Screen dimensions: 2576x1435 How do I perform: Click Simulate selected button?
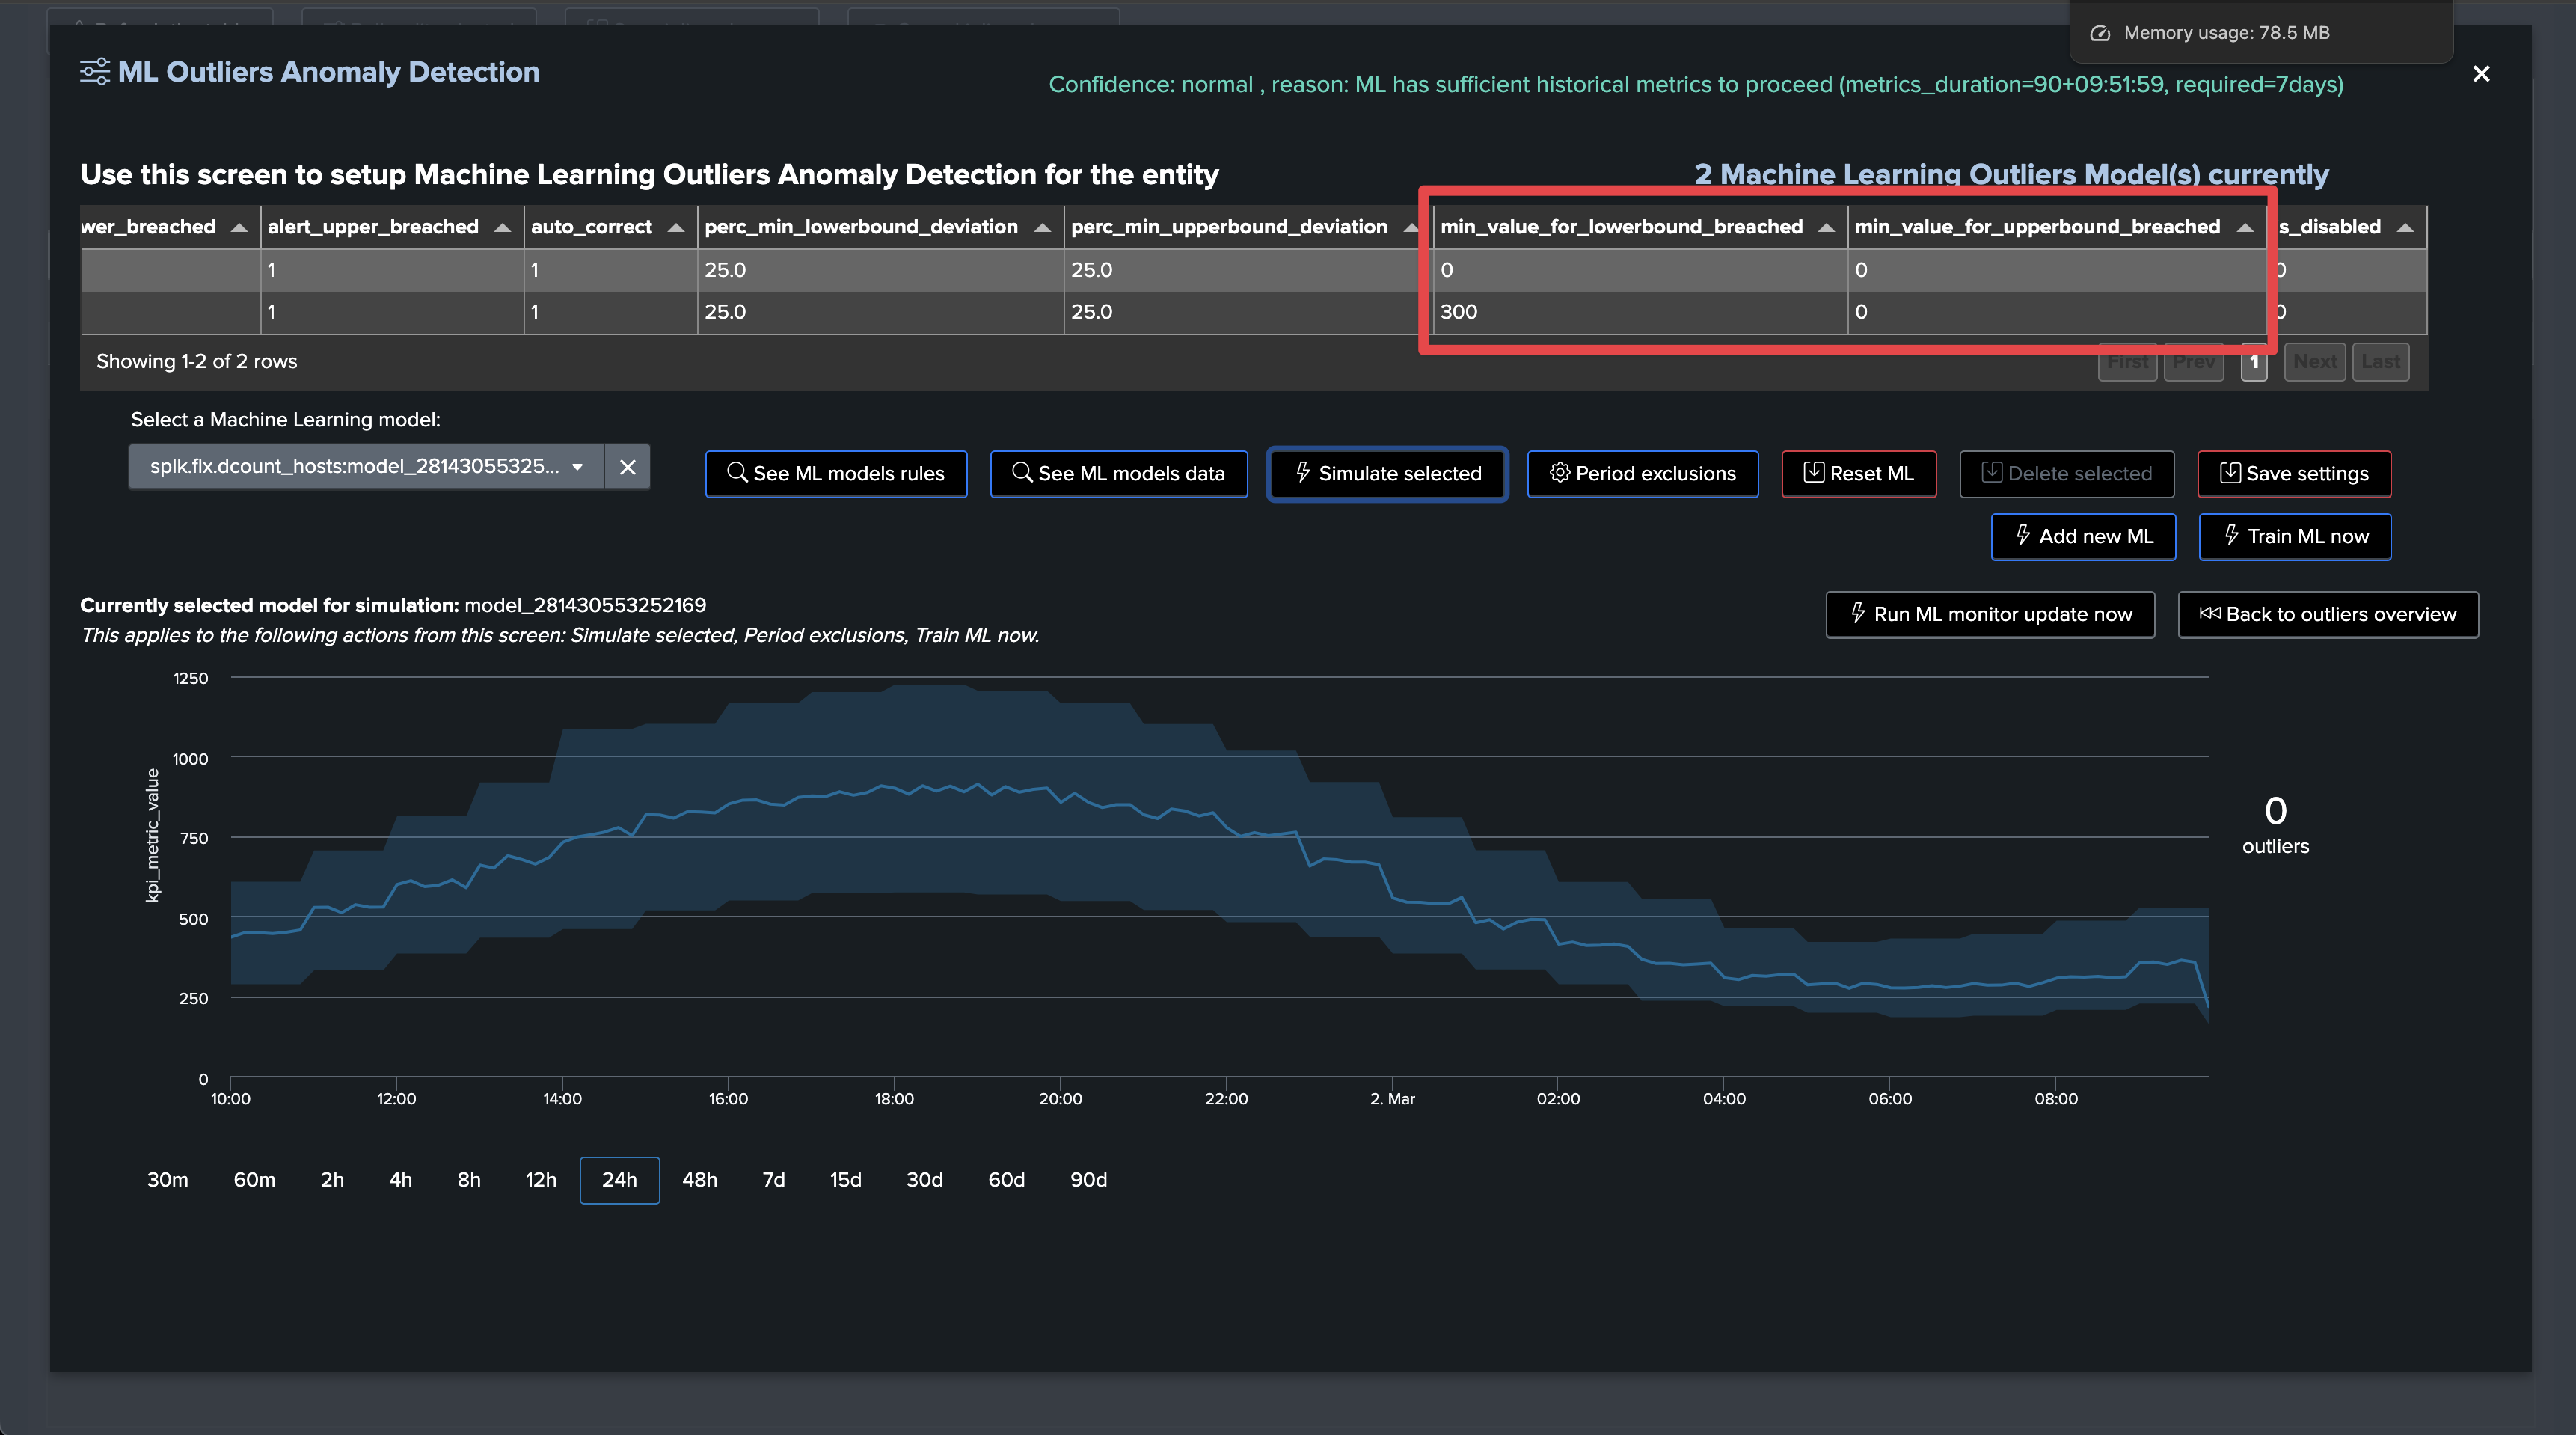pos(1387,474)
